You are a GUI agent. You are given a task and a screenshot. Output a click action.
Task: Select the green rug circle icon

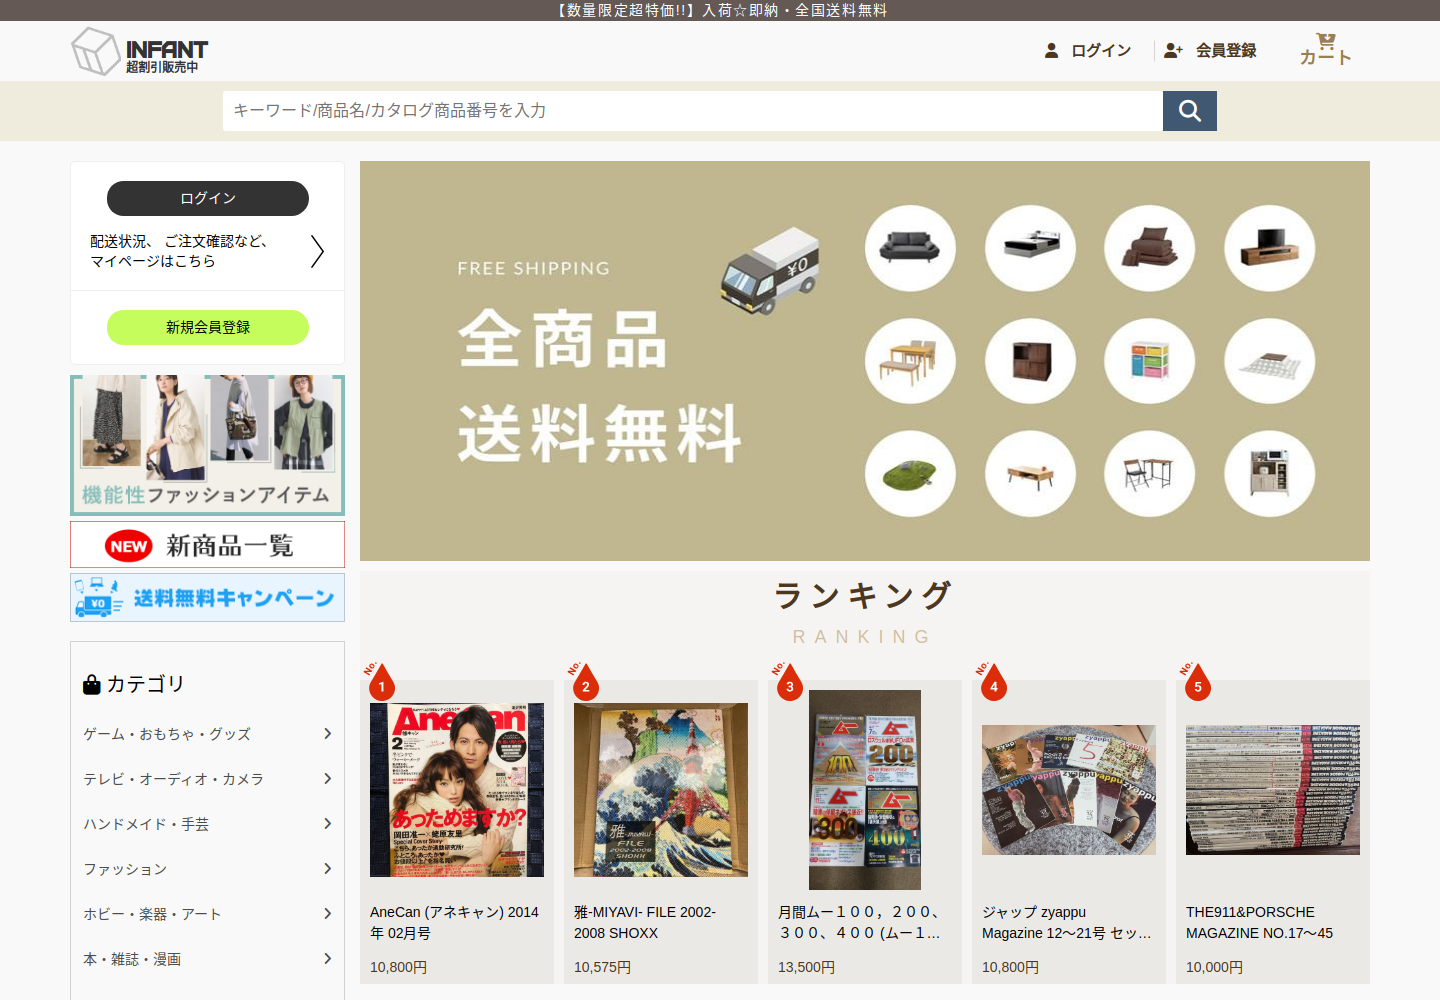tap(910, 474)
